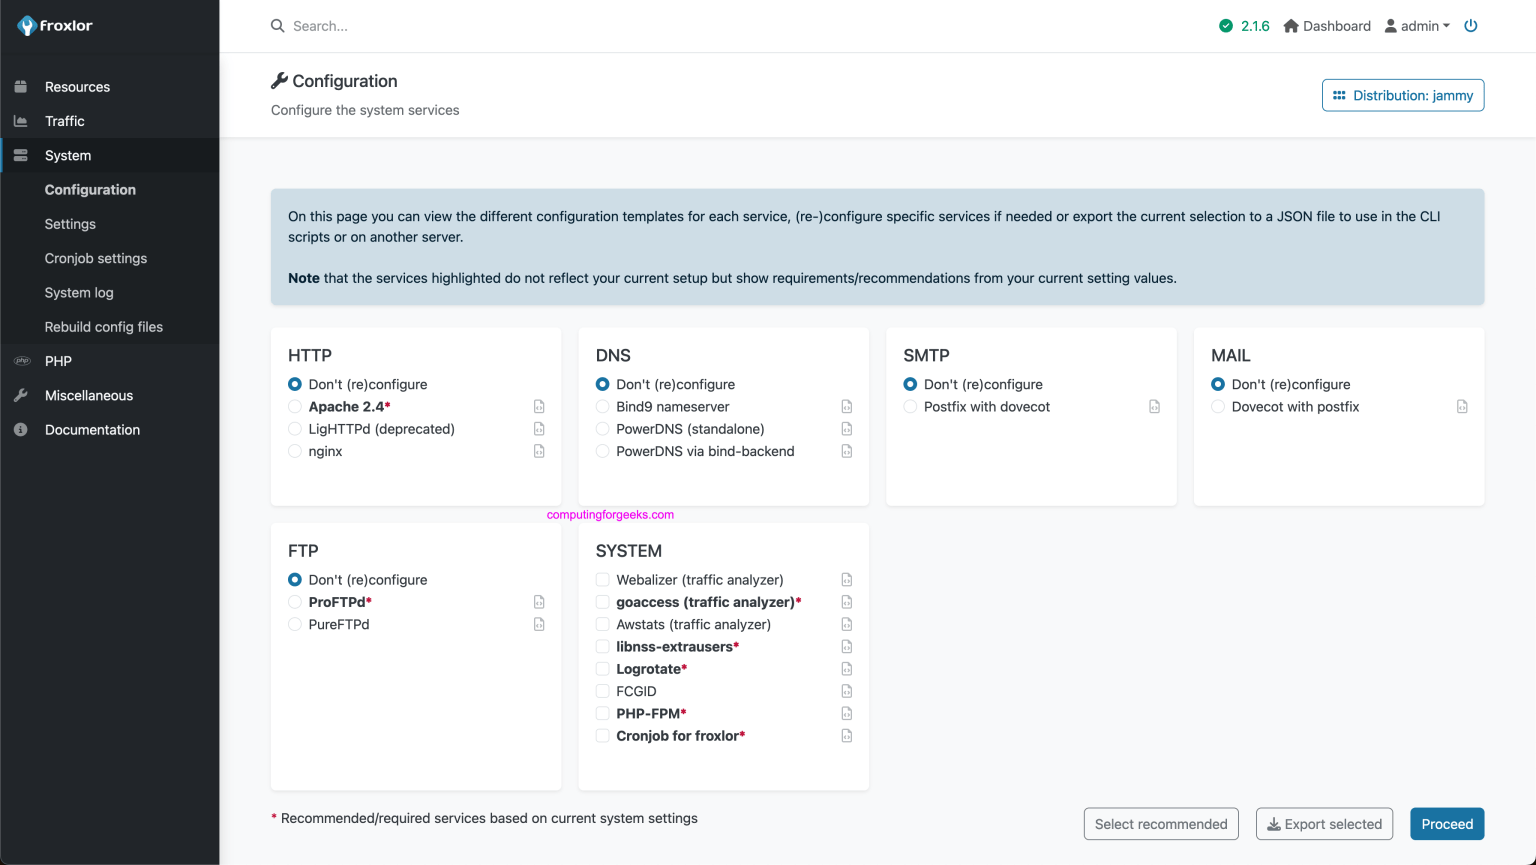
Task: Click the PHP sidebar icon
Action: [x=21, y=361]
